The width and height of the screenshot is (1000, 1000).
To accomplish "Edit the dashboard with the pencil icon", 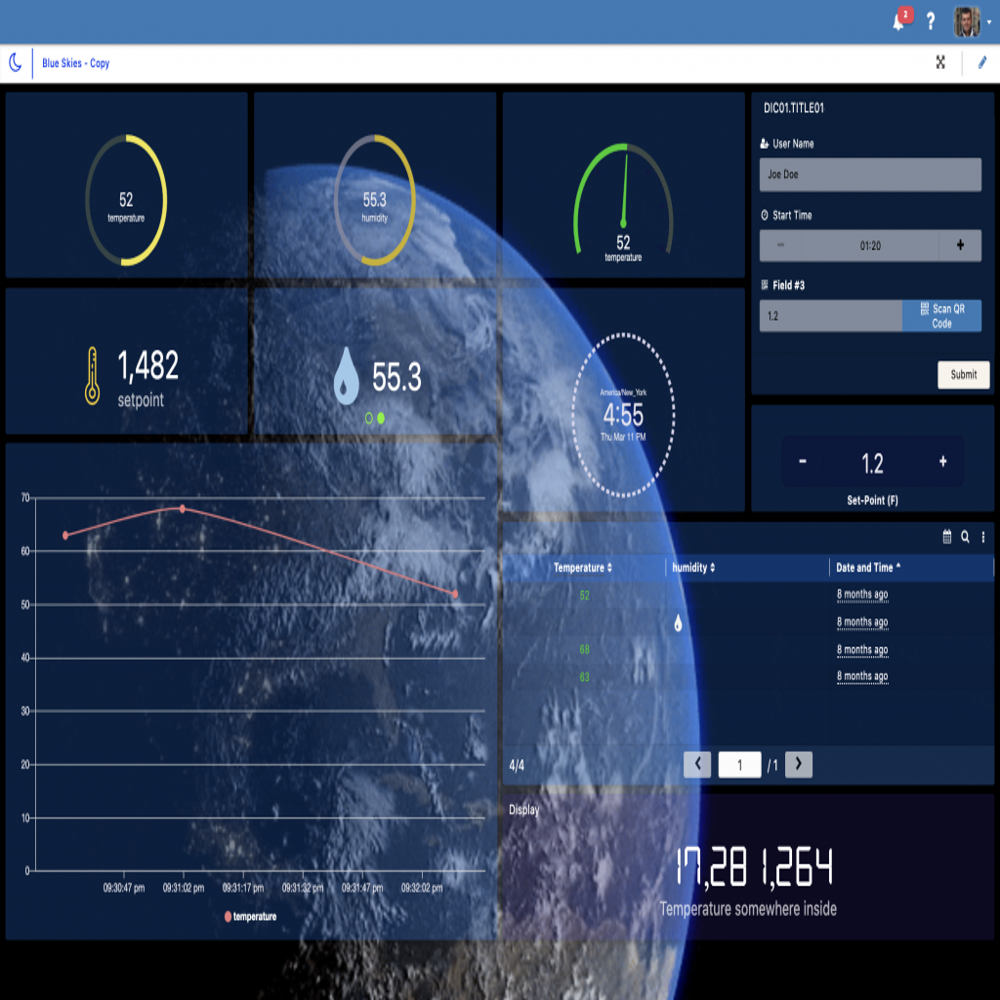I will tap(981, 62).
